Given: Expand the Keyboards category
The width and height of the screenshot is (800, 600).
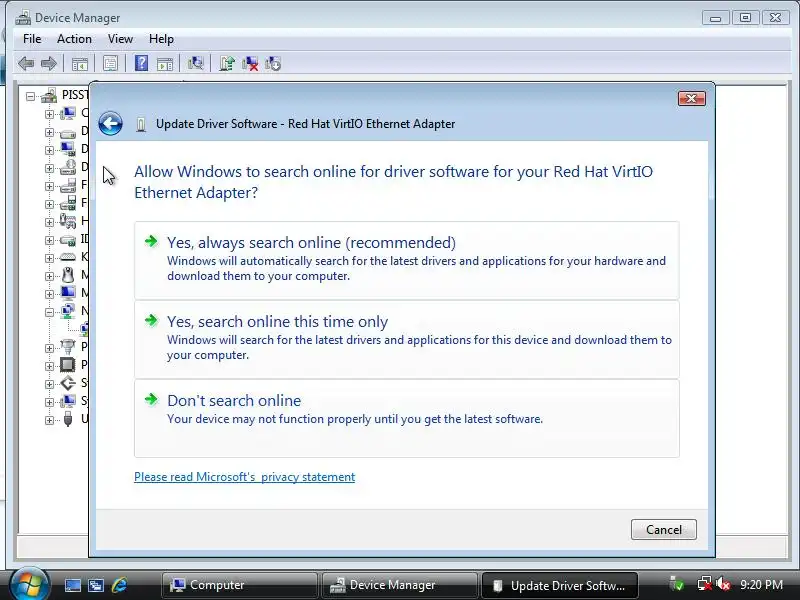Looking at the screenshot, I should click(49, 258).
